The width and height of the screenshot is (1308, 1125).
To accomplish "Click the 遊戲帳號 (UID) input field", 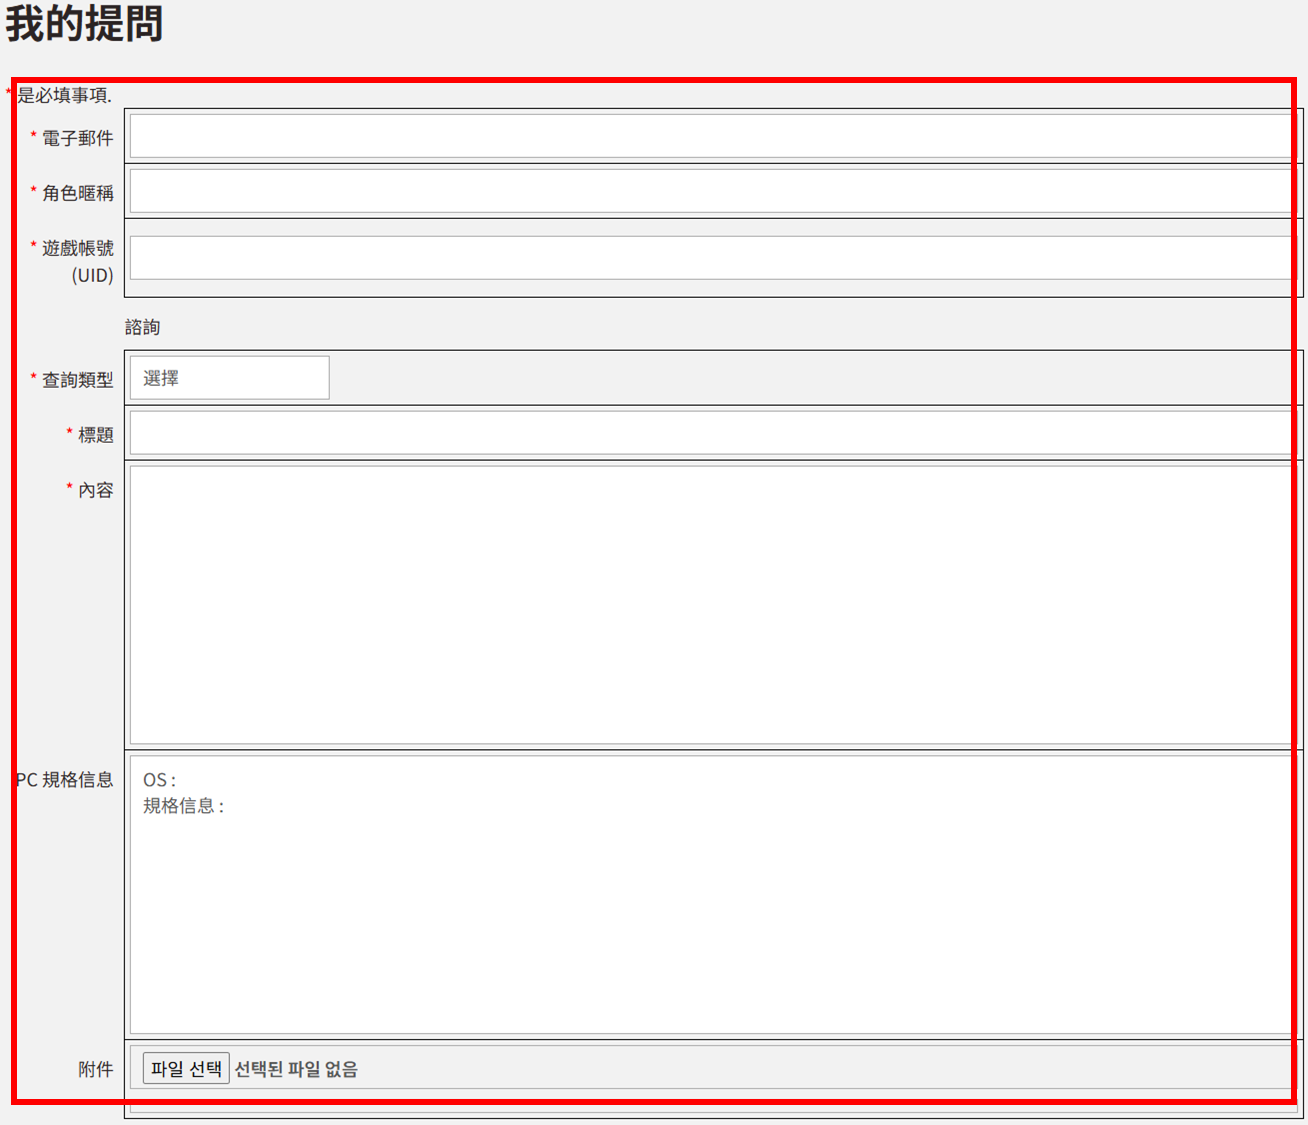I will tap(710, 258).
